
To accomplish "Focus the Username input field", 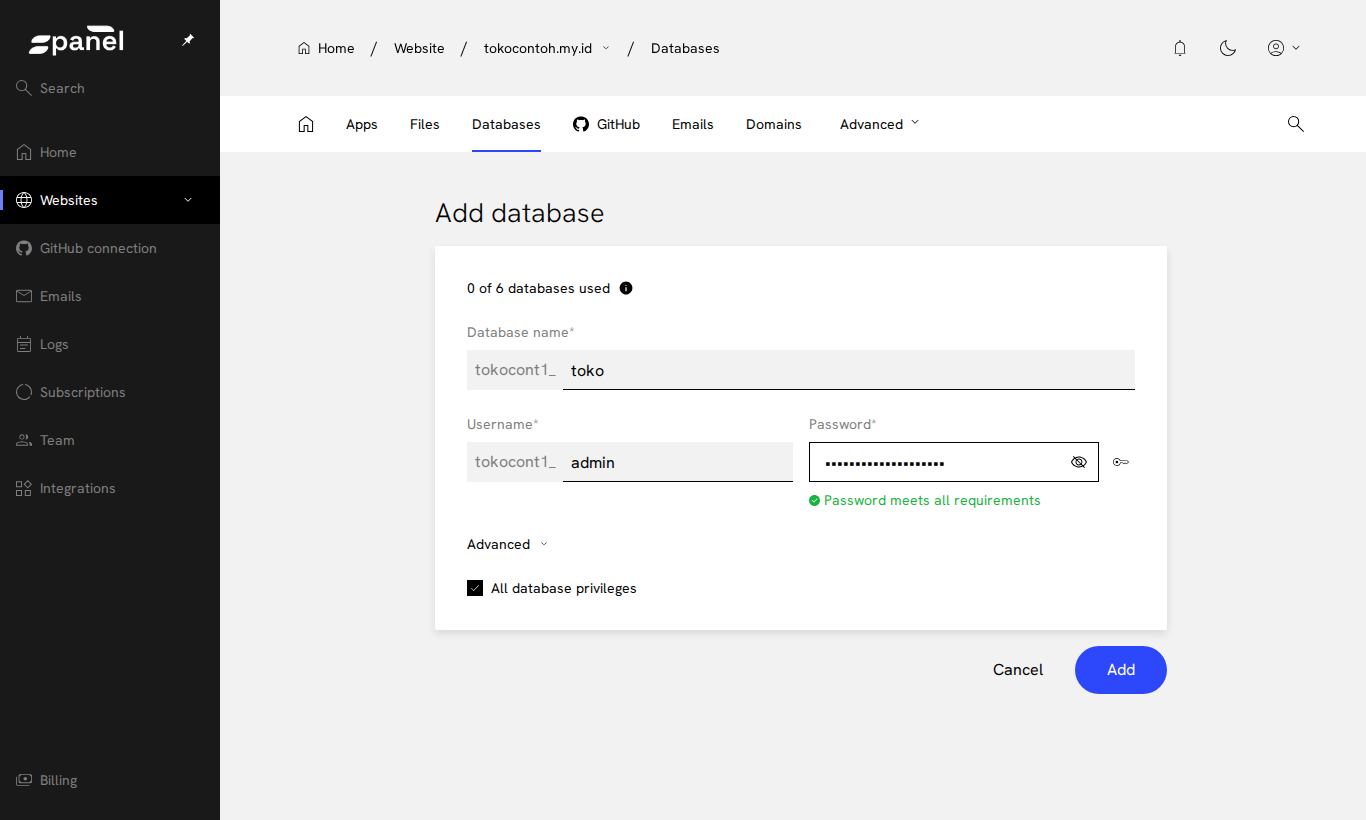I will [678, 462].
